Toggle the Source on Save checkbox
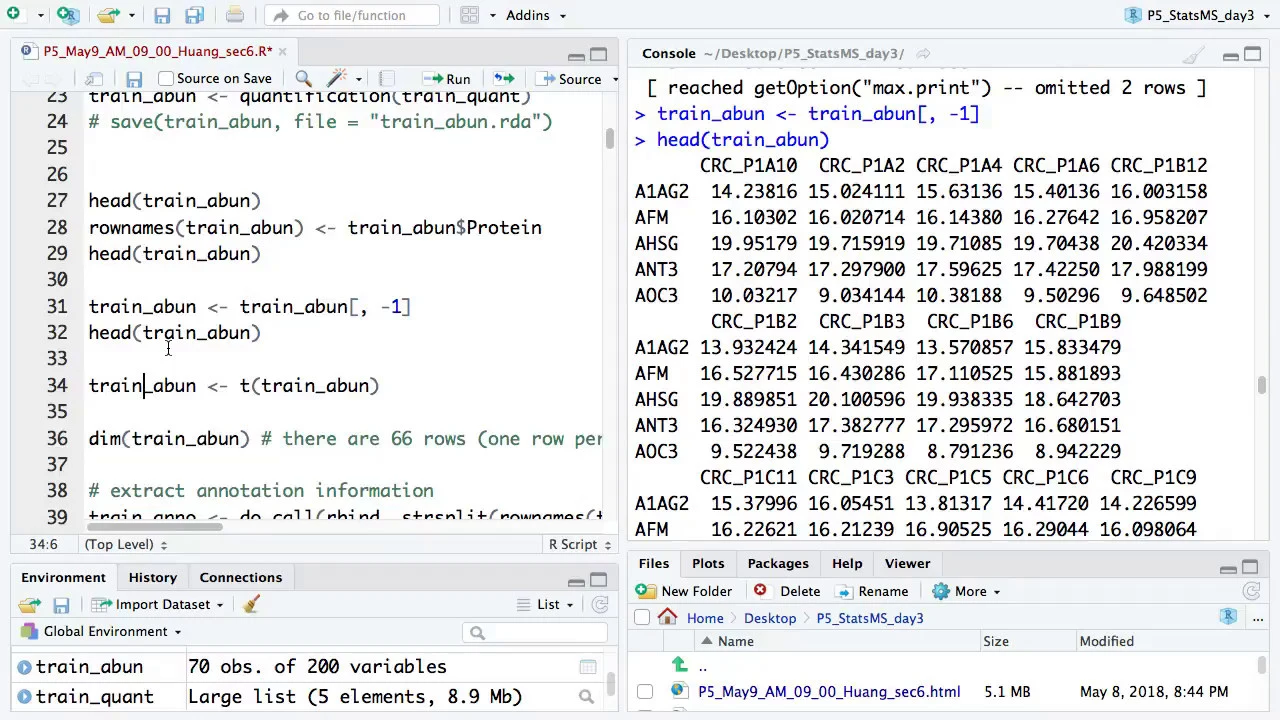Viewport: 1280px width, 720px height. click(x=166, y=78)
